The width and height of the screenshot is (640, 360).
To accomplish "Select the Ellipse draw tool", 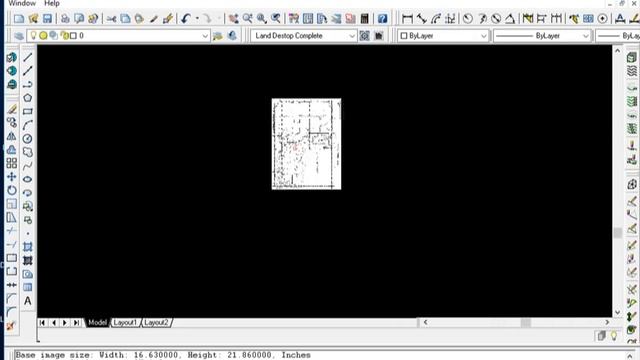I will pos(27,179).
